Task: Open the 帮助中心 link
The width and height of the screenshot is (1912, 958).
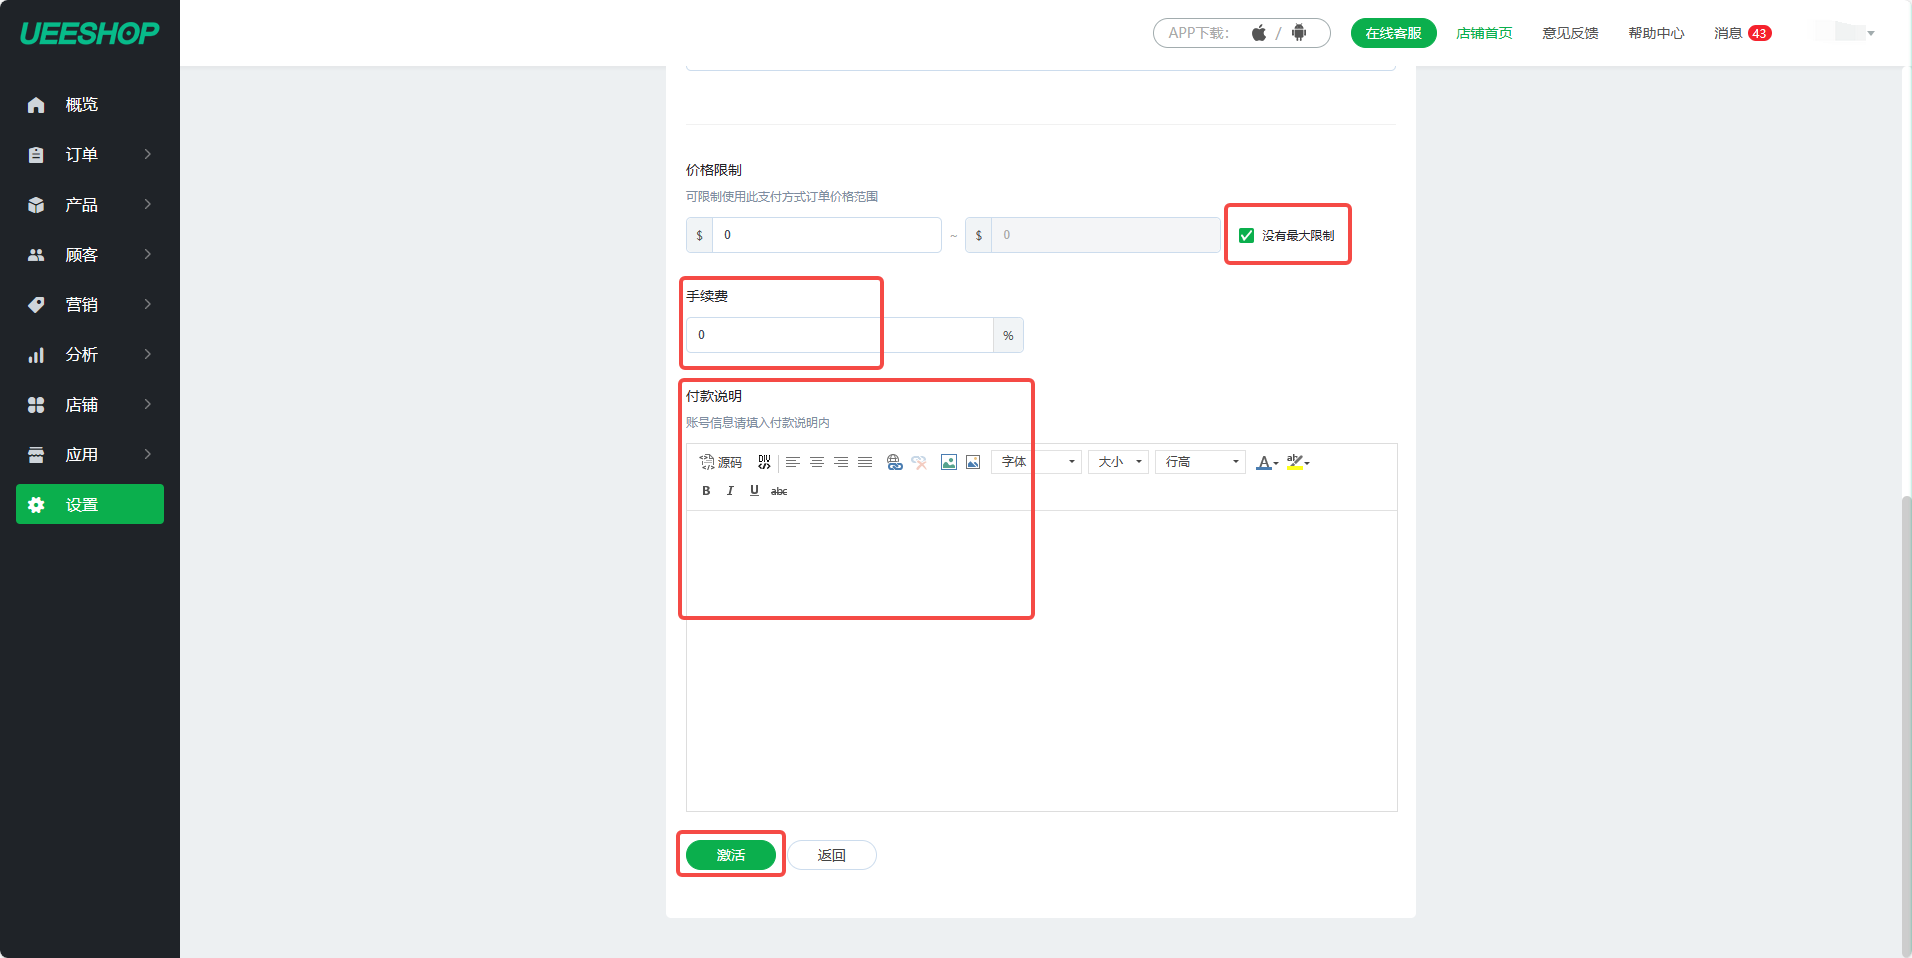Action: [1656, 33]
